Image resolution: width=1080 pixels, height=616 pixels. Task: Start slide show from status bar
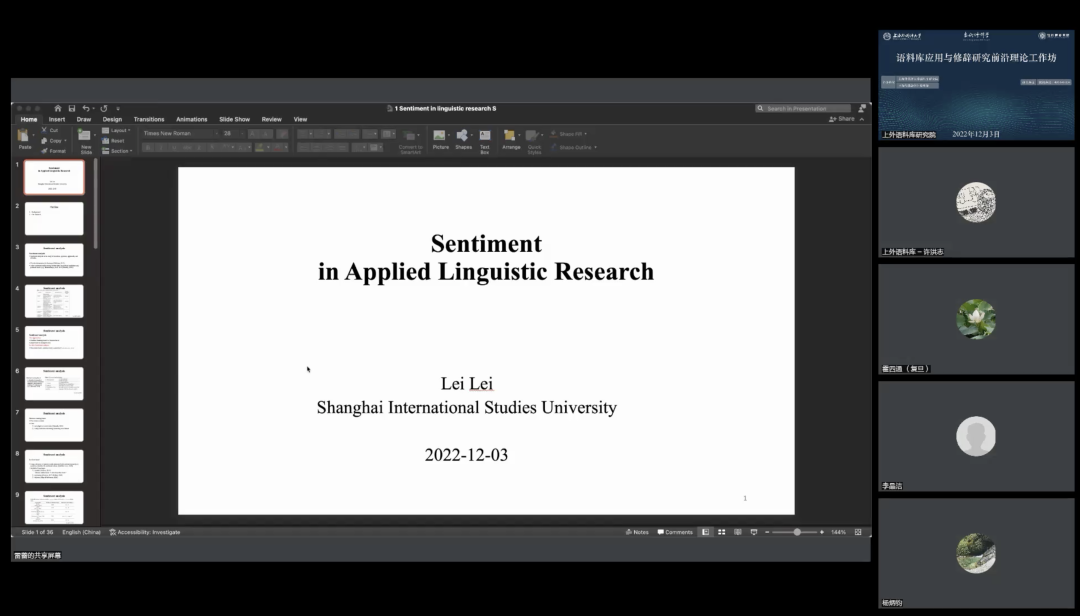[x=754, y=532]
